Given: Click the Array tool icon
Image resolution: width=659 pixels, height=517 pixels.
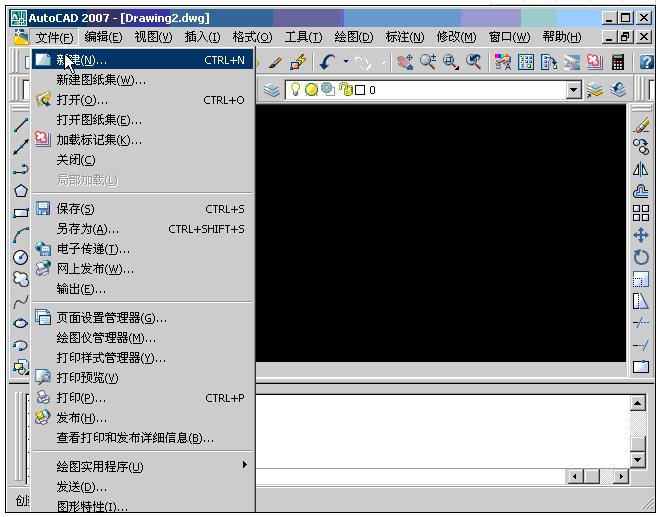Looking at the screenshot, I should tap(641, 213).
